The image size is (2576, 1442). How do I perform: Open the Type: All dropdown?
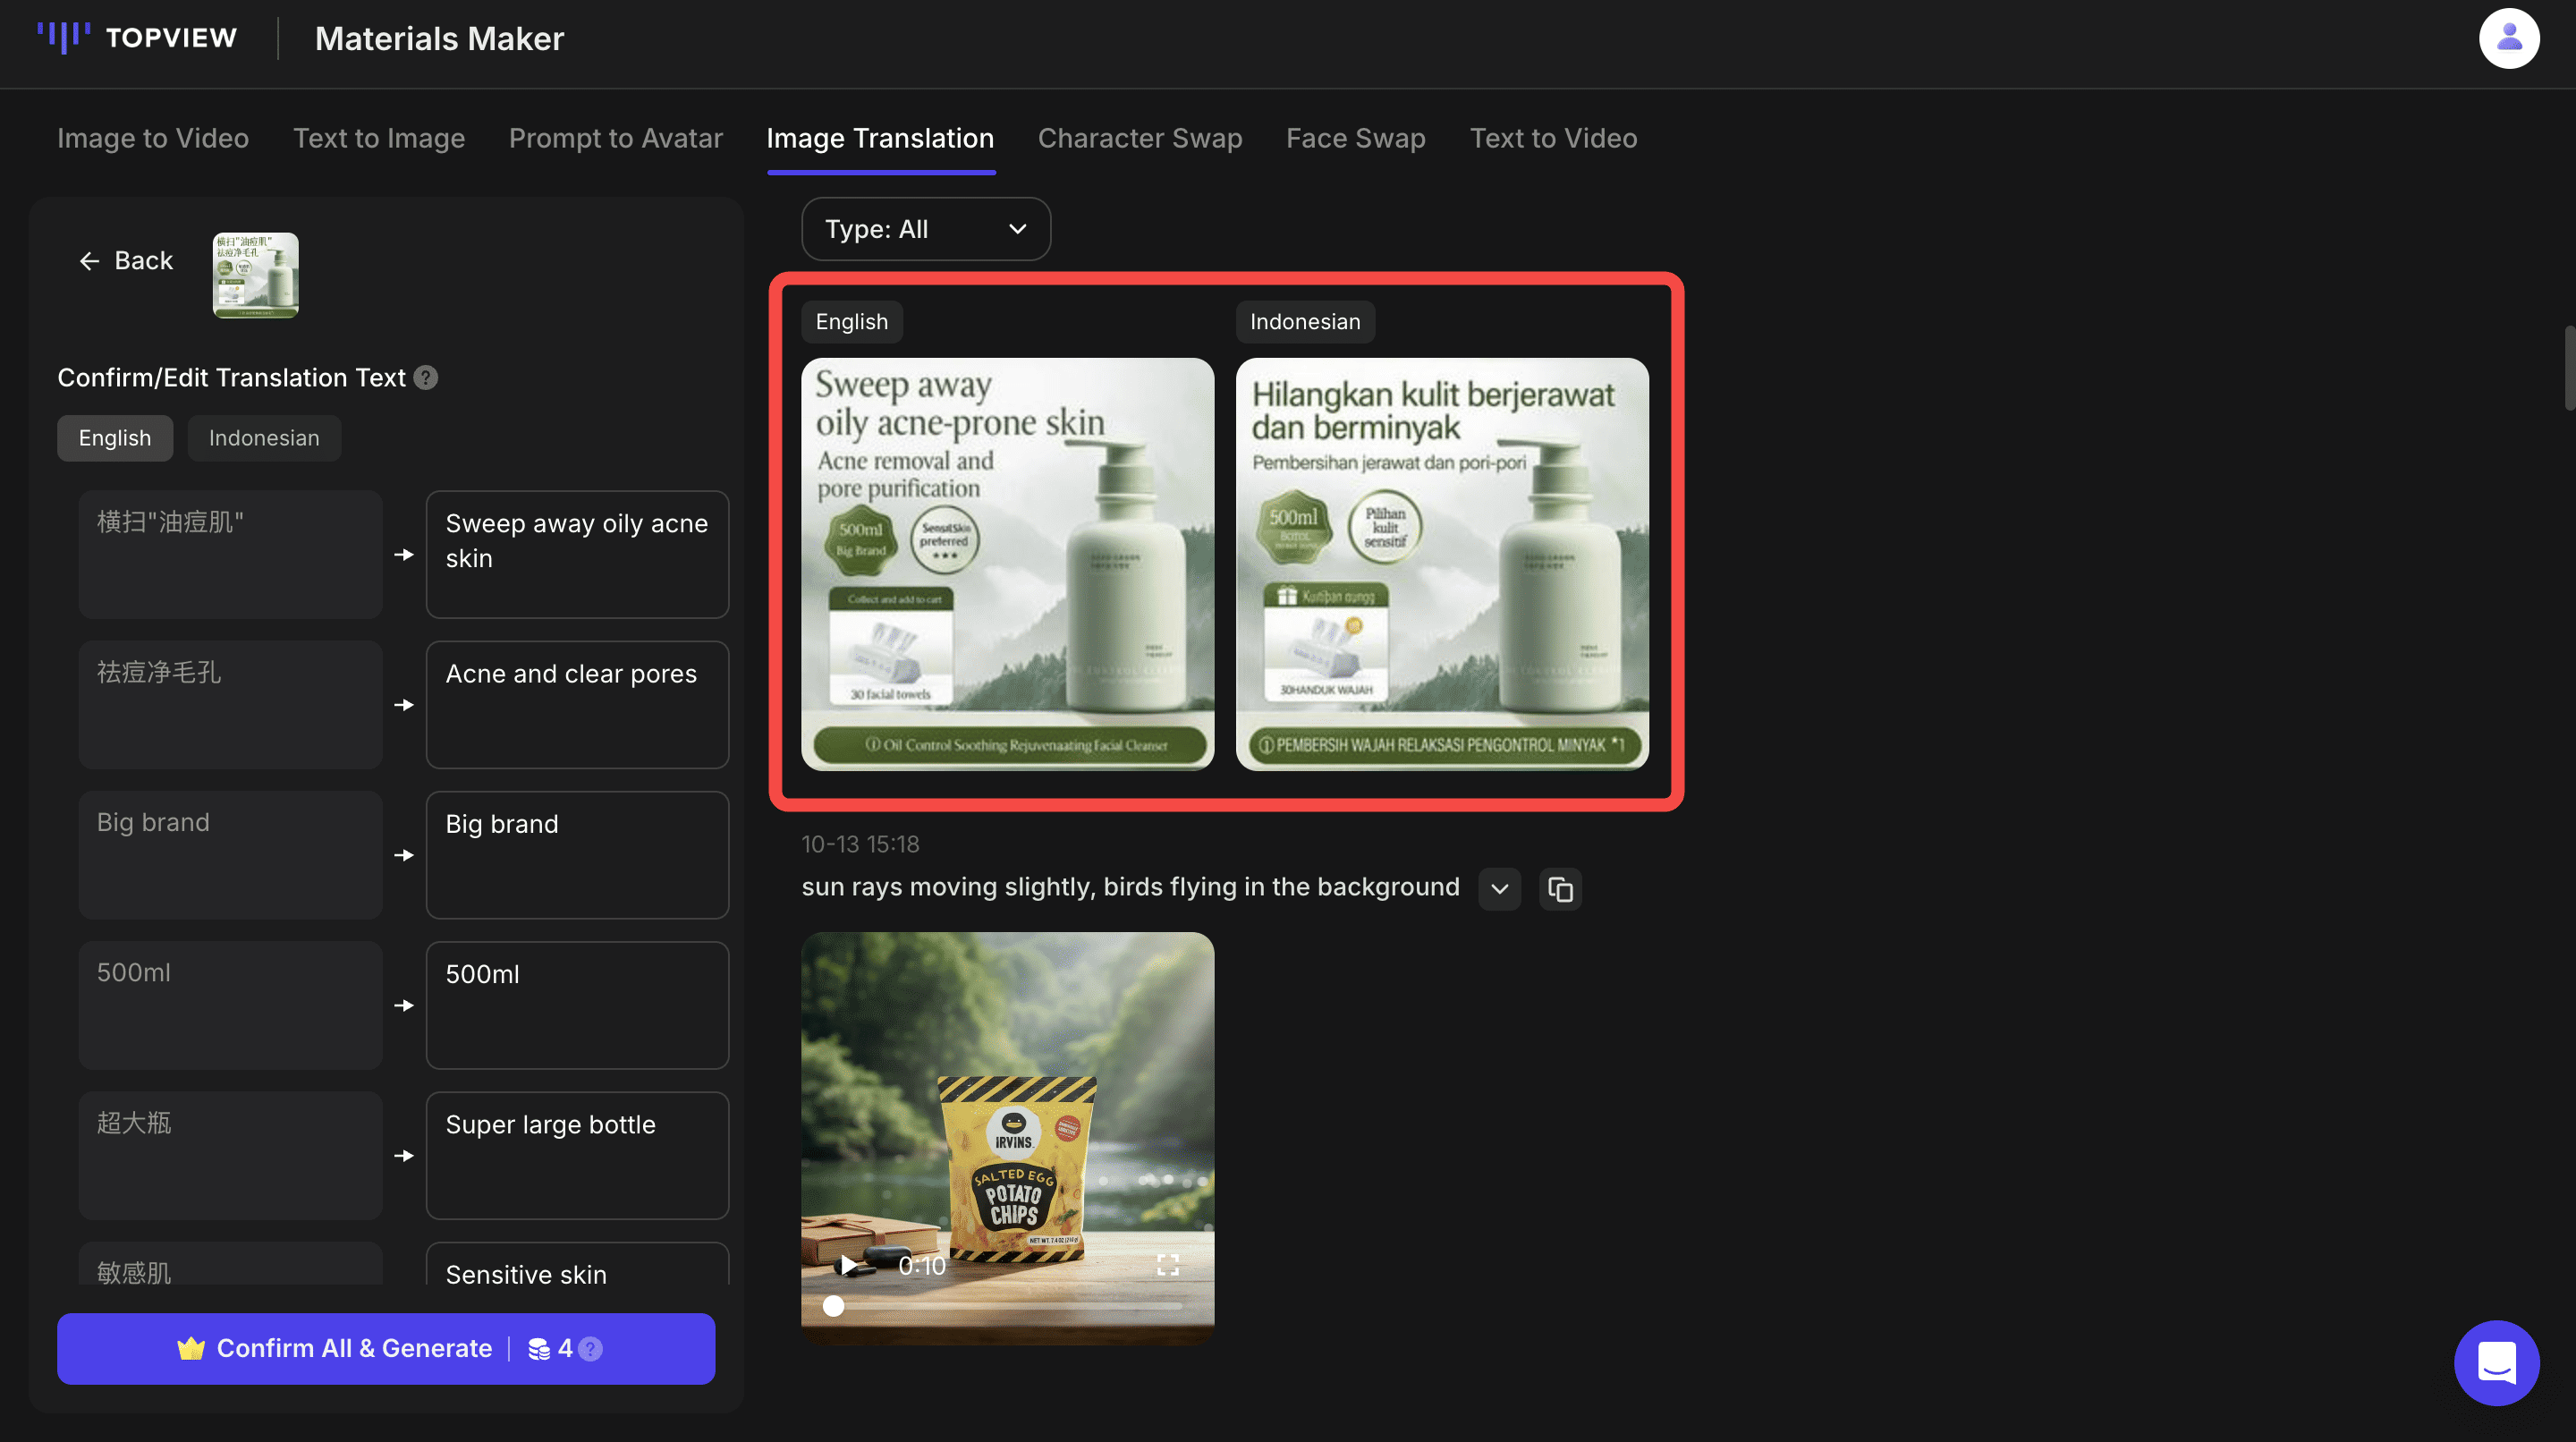pyautogui.click(x=925, y=229)
